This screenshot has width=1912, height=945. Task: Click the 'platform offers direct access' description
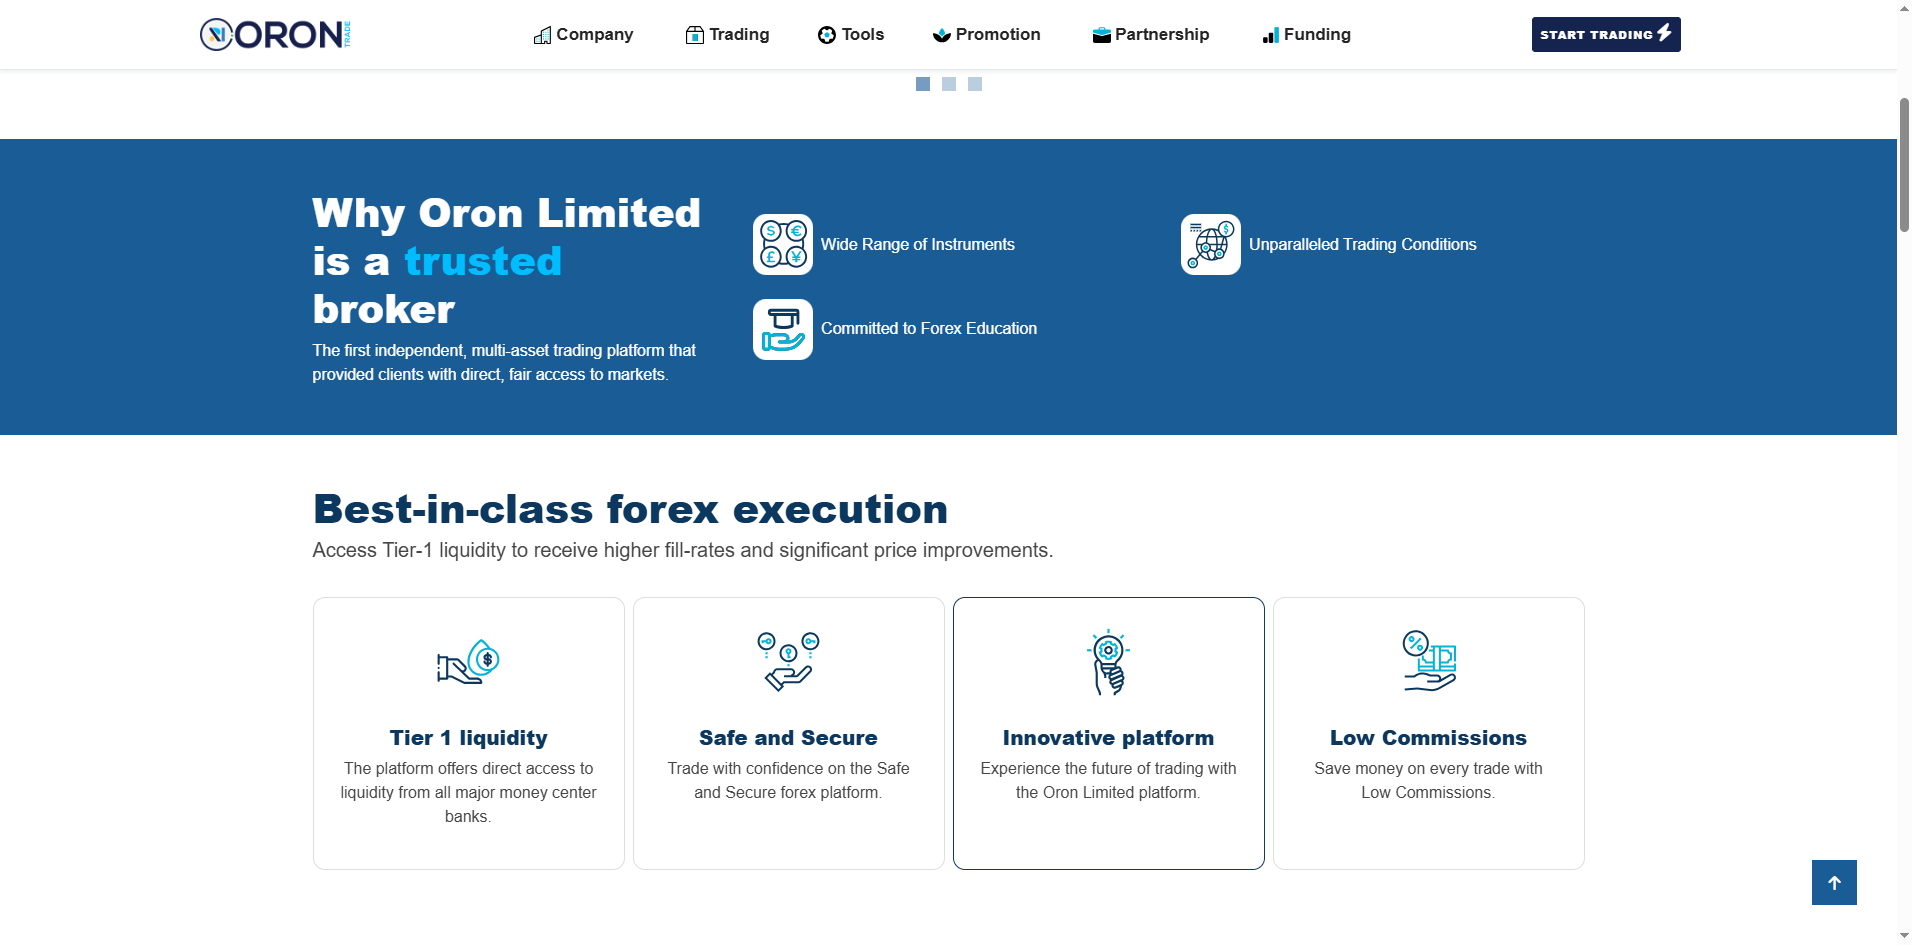click(468, 792)
